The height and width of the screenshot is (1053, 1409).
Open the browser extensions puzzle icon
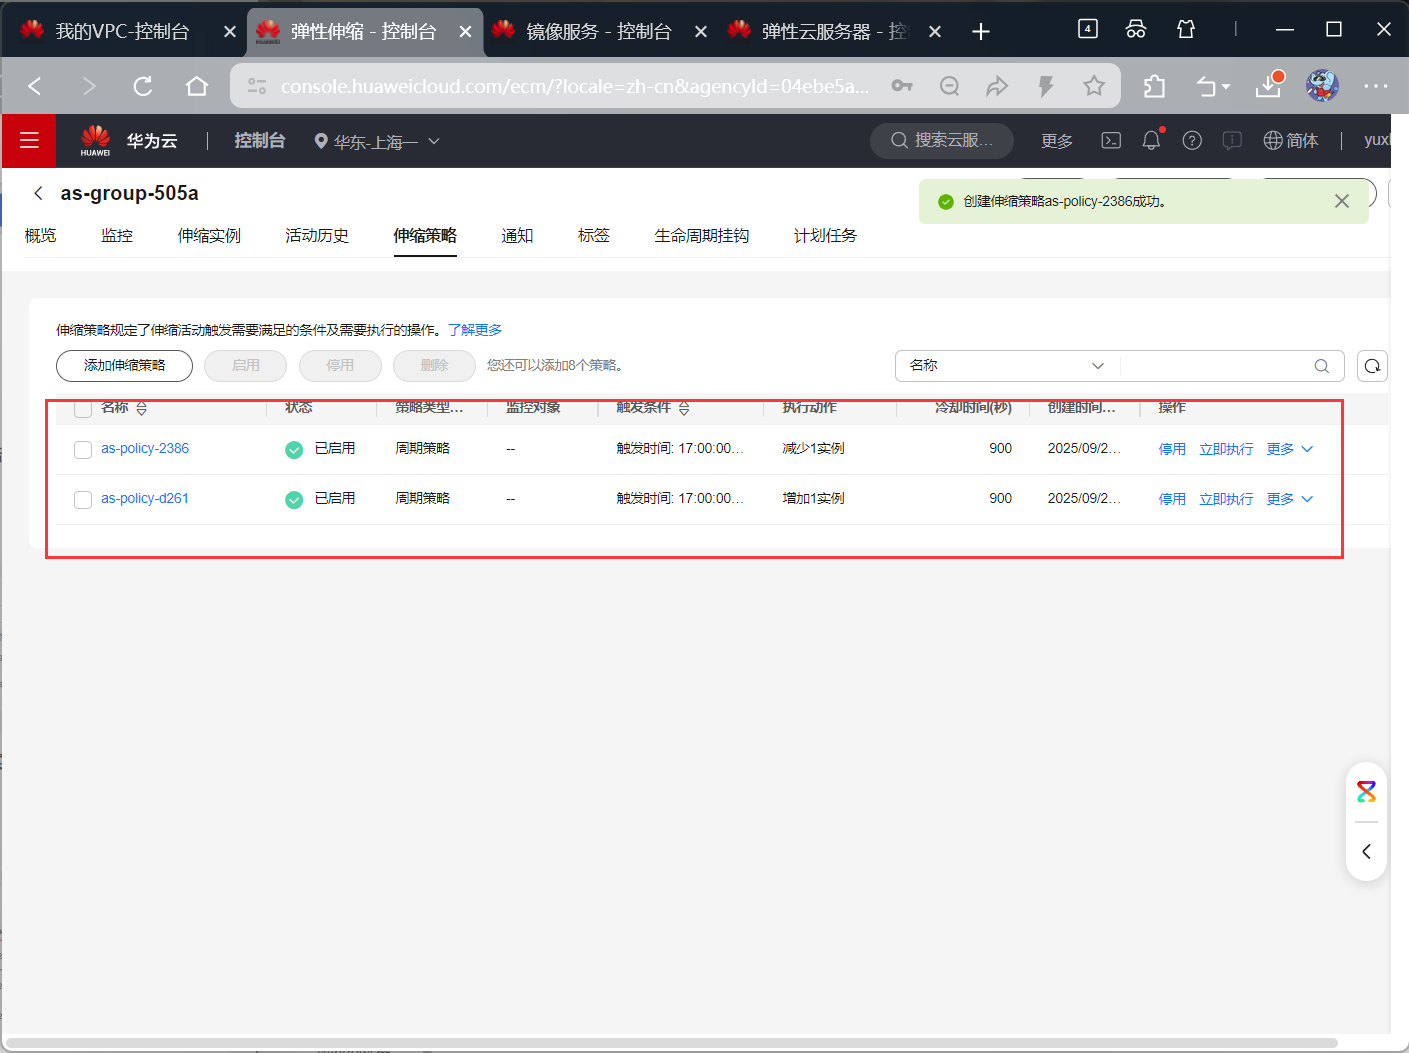click(x=1154, y=86)
